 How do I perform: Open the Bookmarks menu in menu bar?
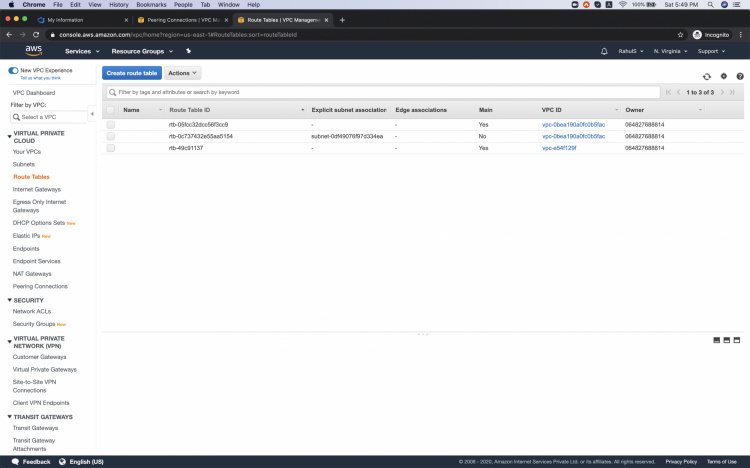151,5
